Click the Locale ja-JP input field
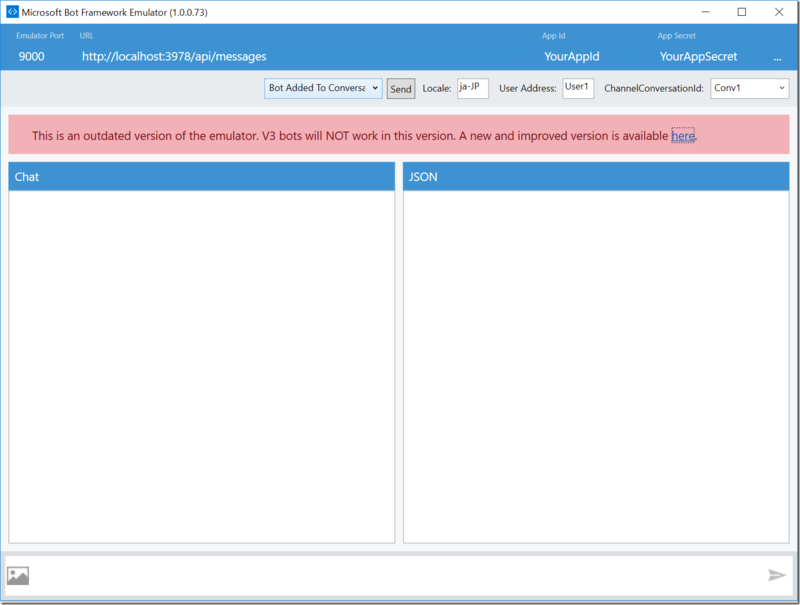 pyautogui.click(x=472, y=88)
